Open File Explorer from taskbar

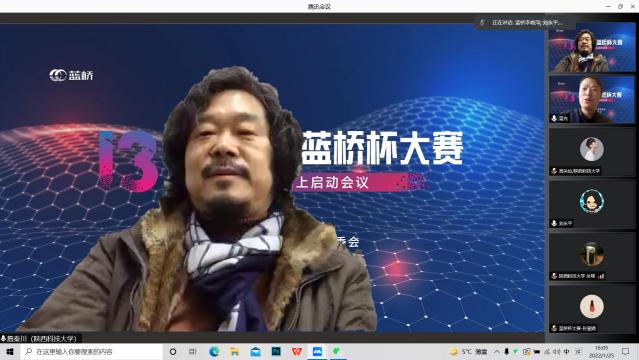point(235,351)
